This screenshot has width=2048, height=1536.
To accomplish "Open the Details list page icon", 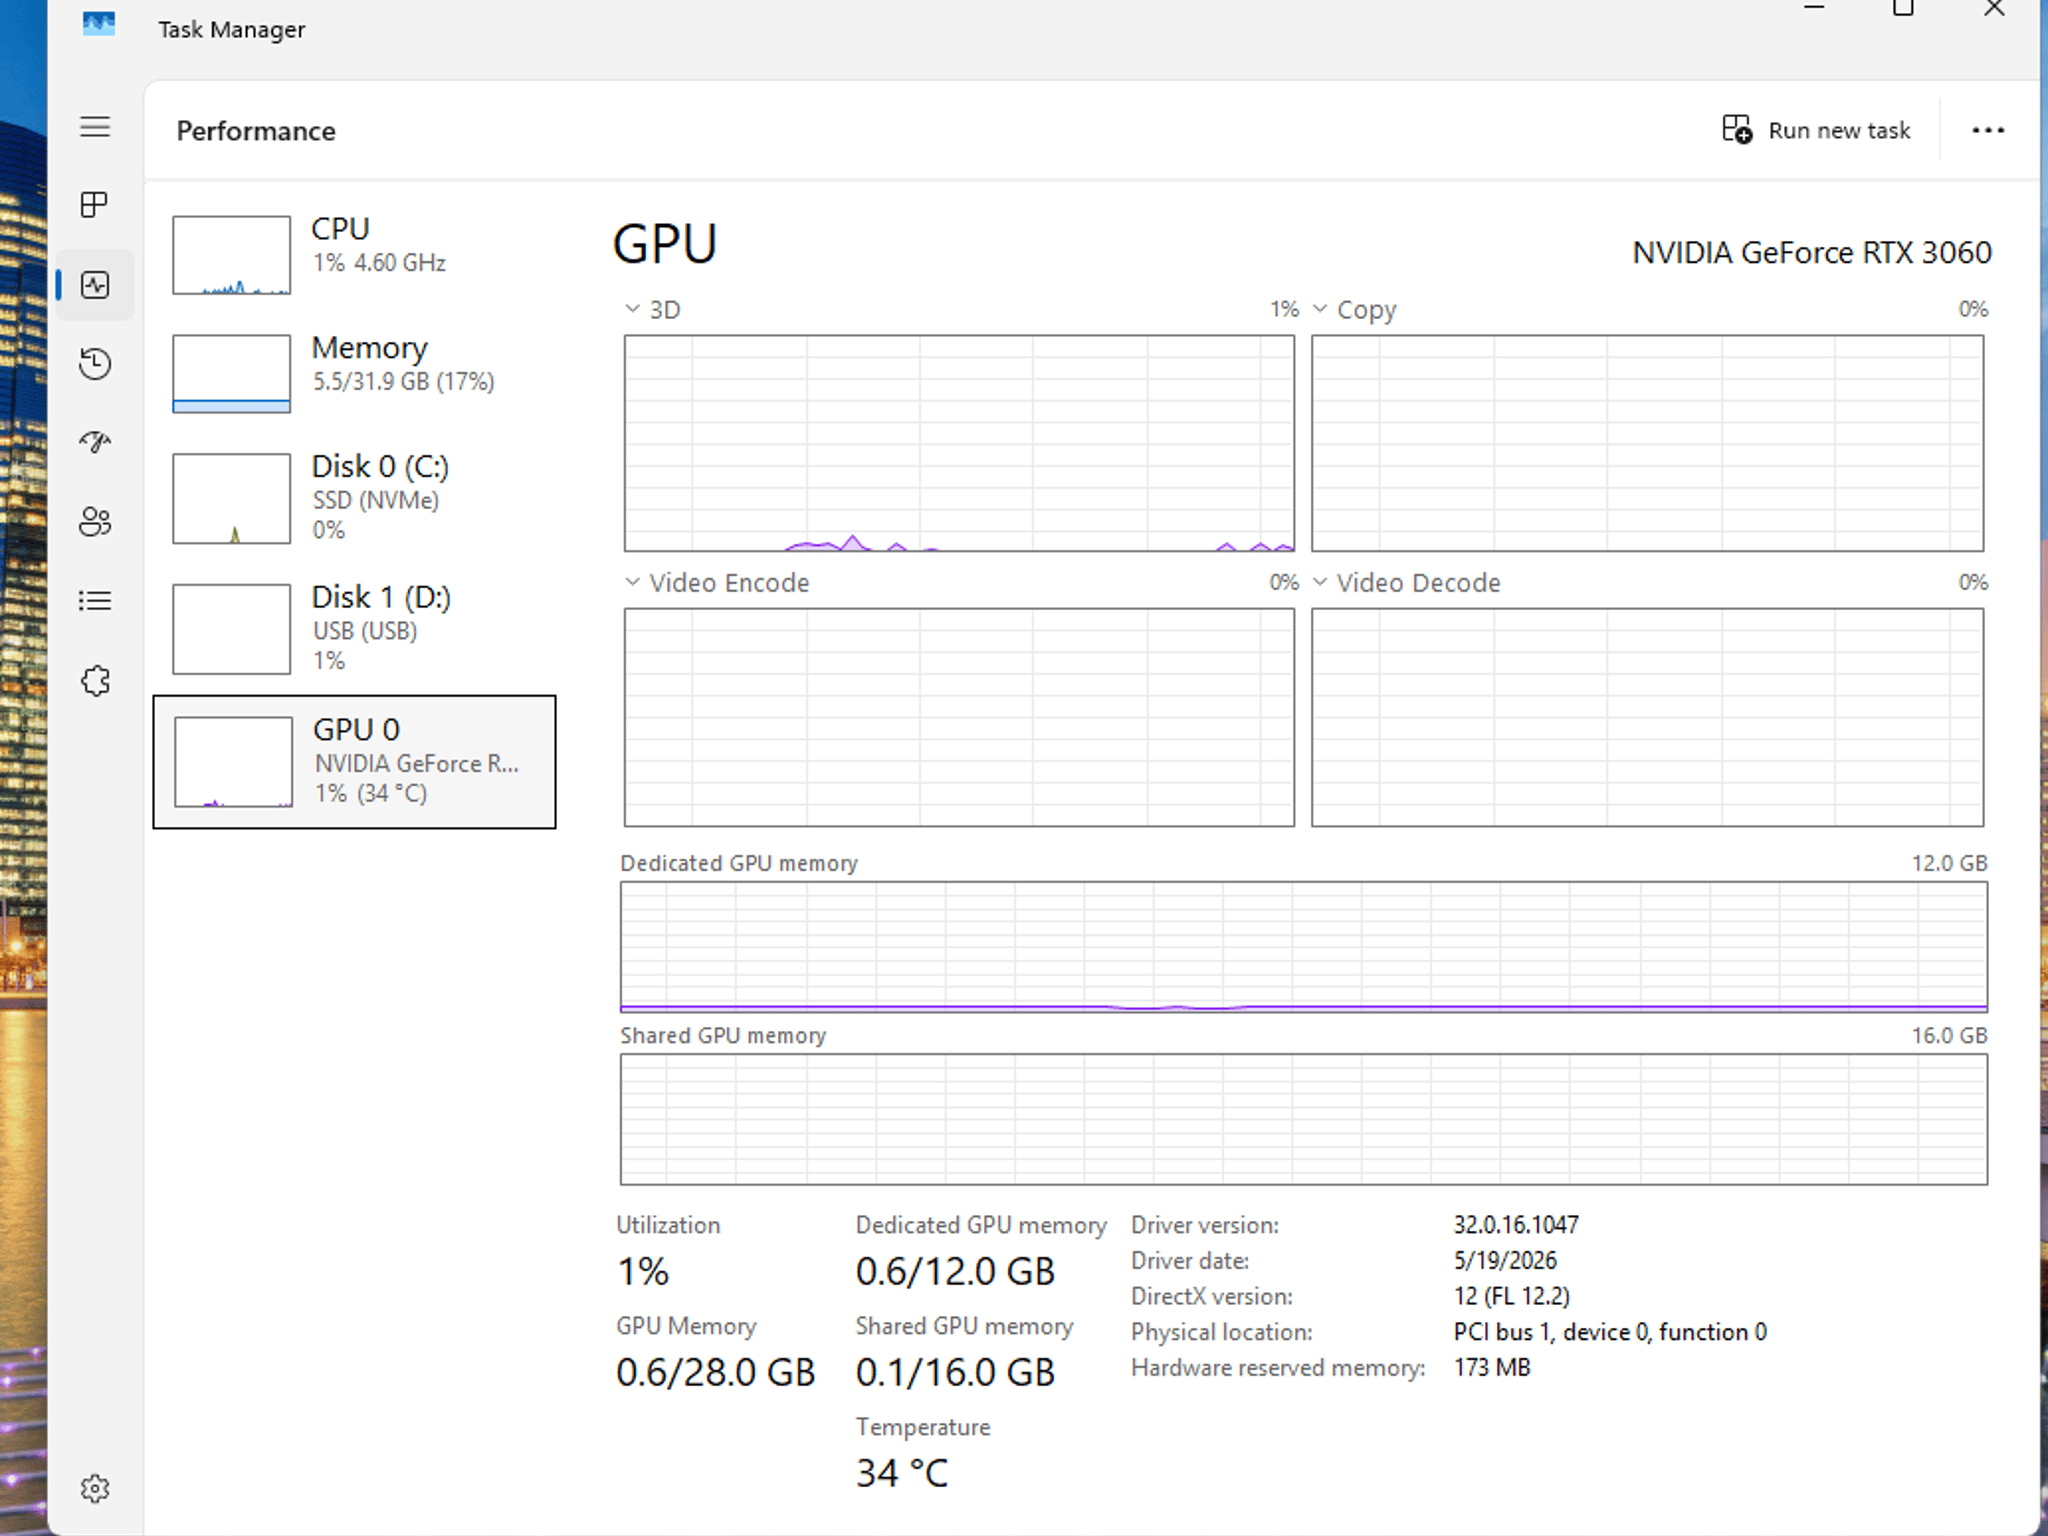I will [x=95, y=600].
